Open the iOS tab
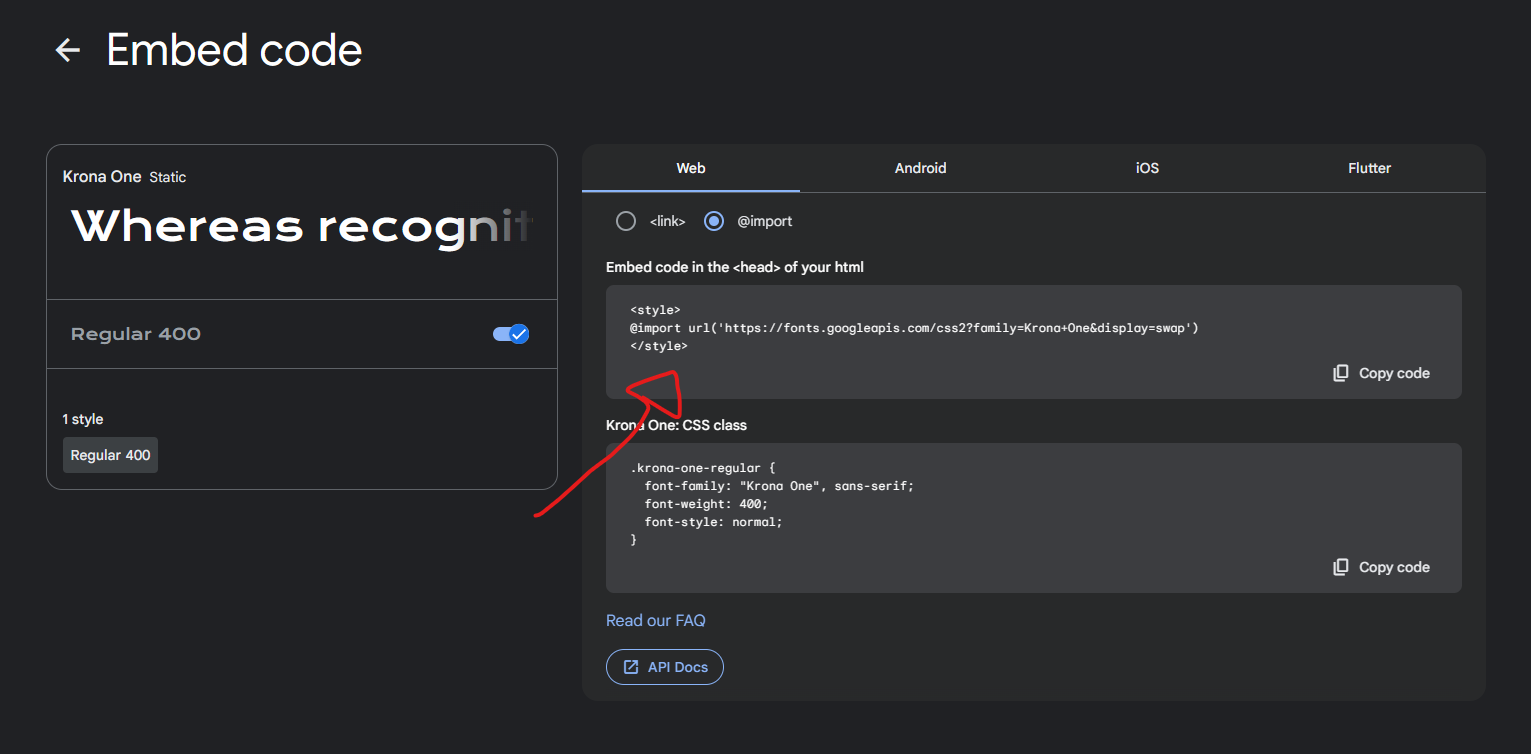The width and height of the screenshot is (1531, 754). click(x=1147, y=168)
